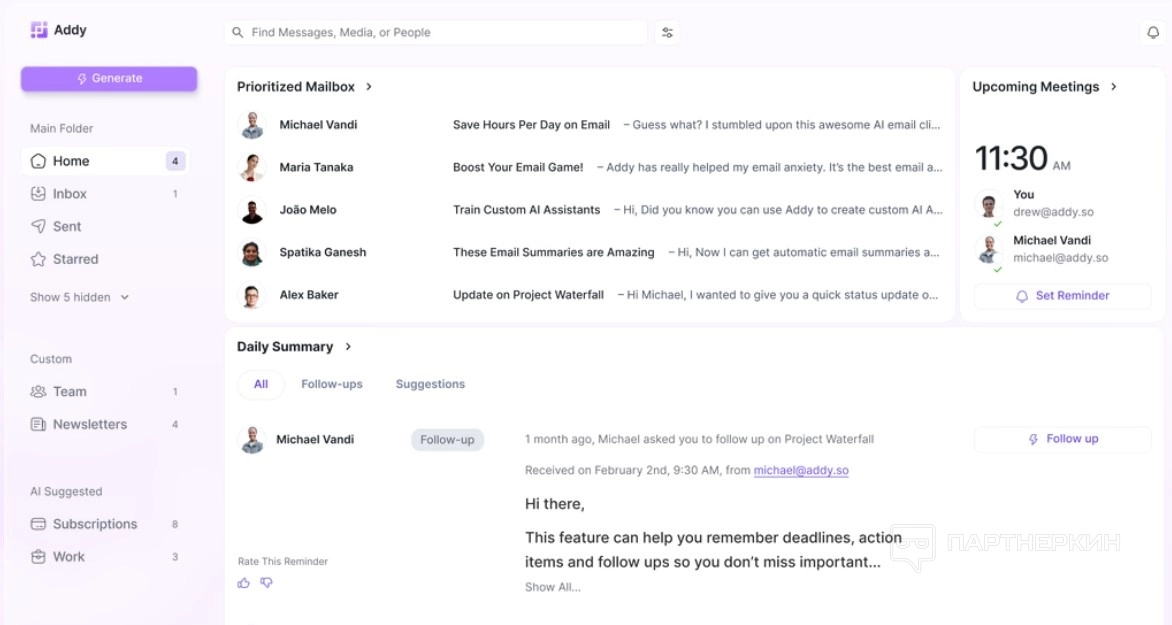
Task: Open the Subscriptions folder
Action: [x=95, y=524]
